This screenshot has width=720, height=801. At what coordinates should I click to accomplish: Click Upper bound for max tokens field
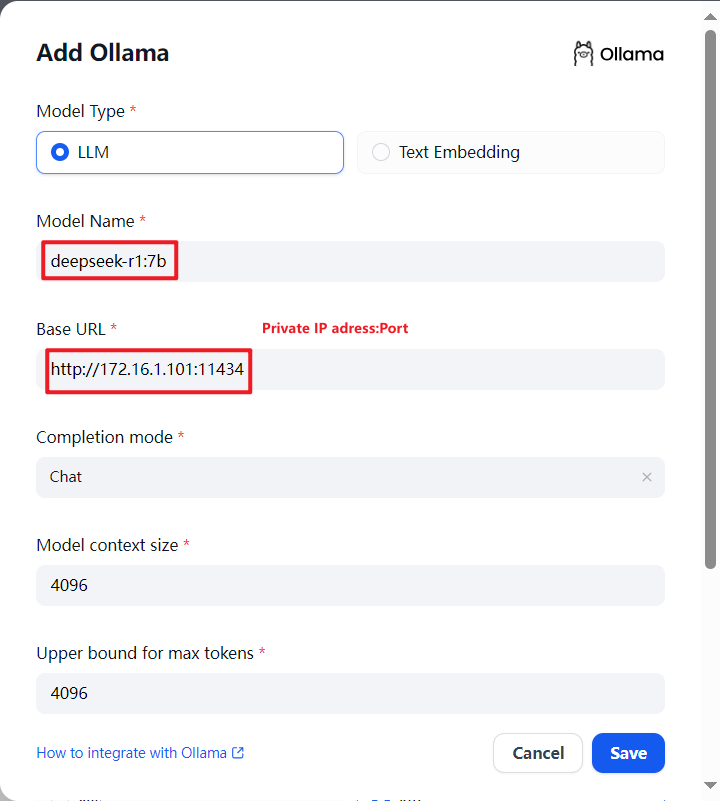tap(350, 693)
